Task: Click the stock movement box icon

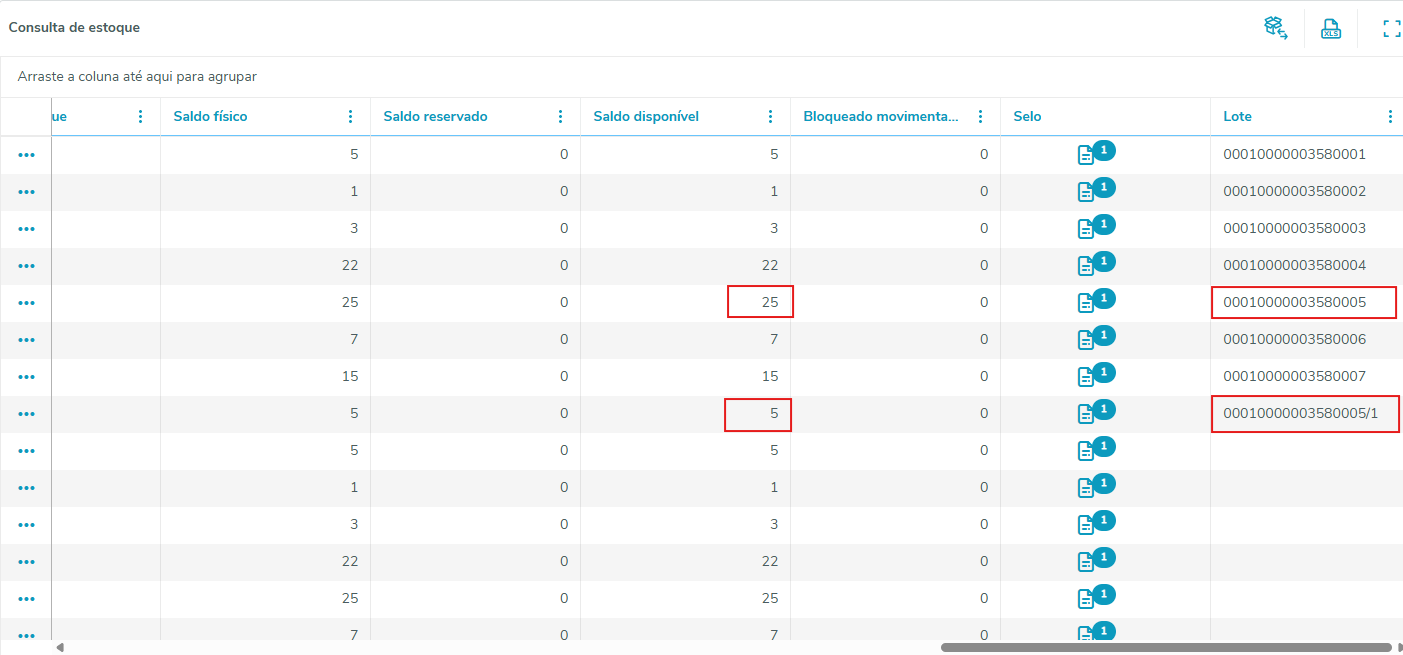Action: [x=1275, y=28]
